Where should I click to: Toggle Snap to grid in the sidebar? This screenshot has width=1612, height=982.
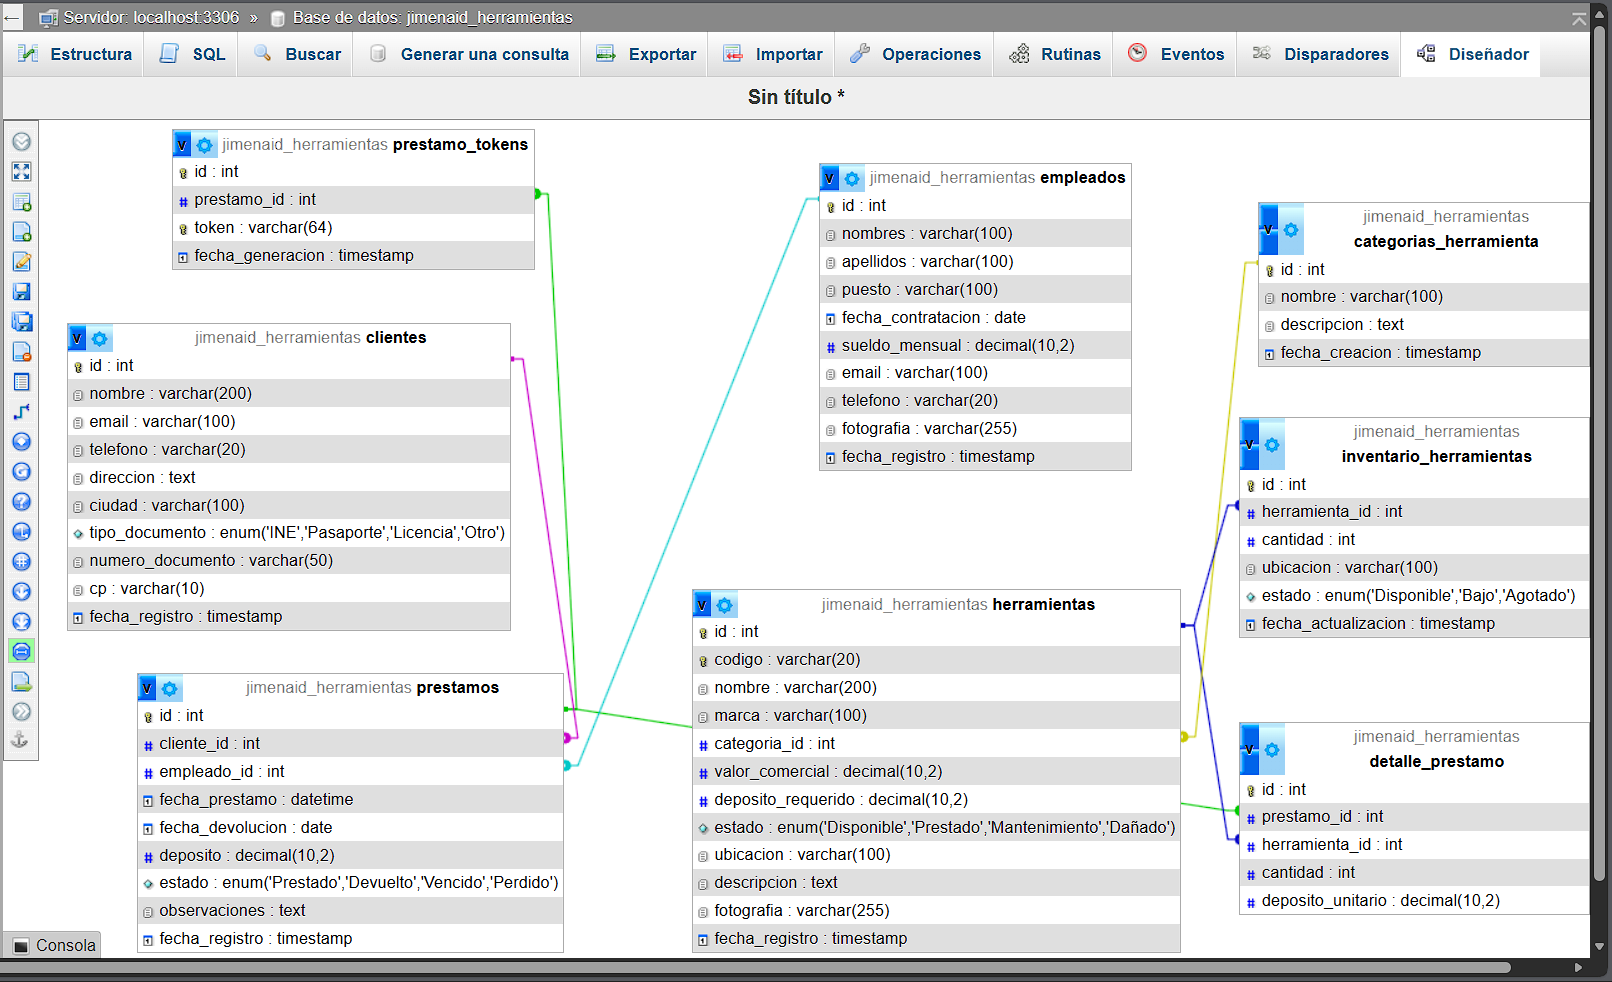pos(21,562)
